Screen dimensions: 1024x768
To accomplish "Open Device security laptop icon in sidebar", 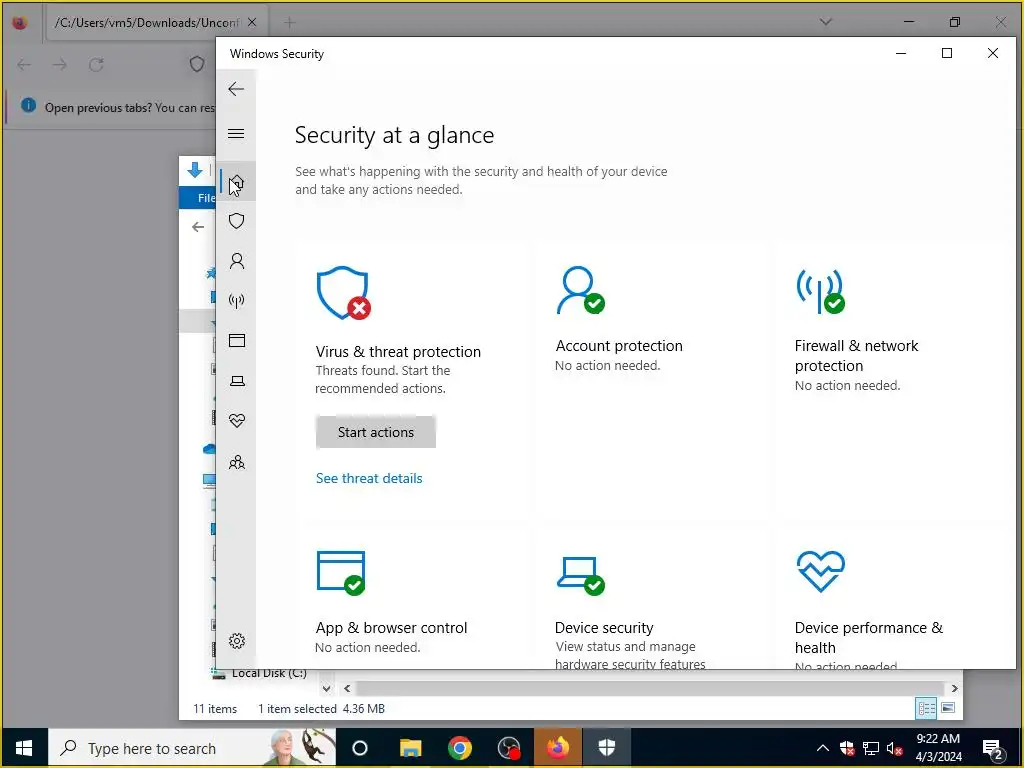I will tap(236, 381).
